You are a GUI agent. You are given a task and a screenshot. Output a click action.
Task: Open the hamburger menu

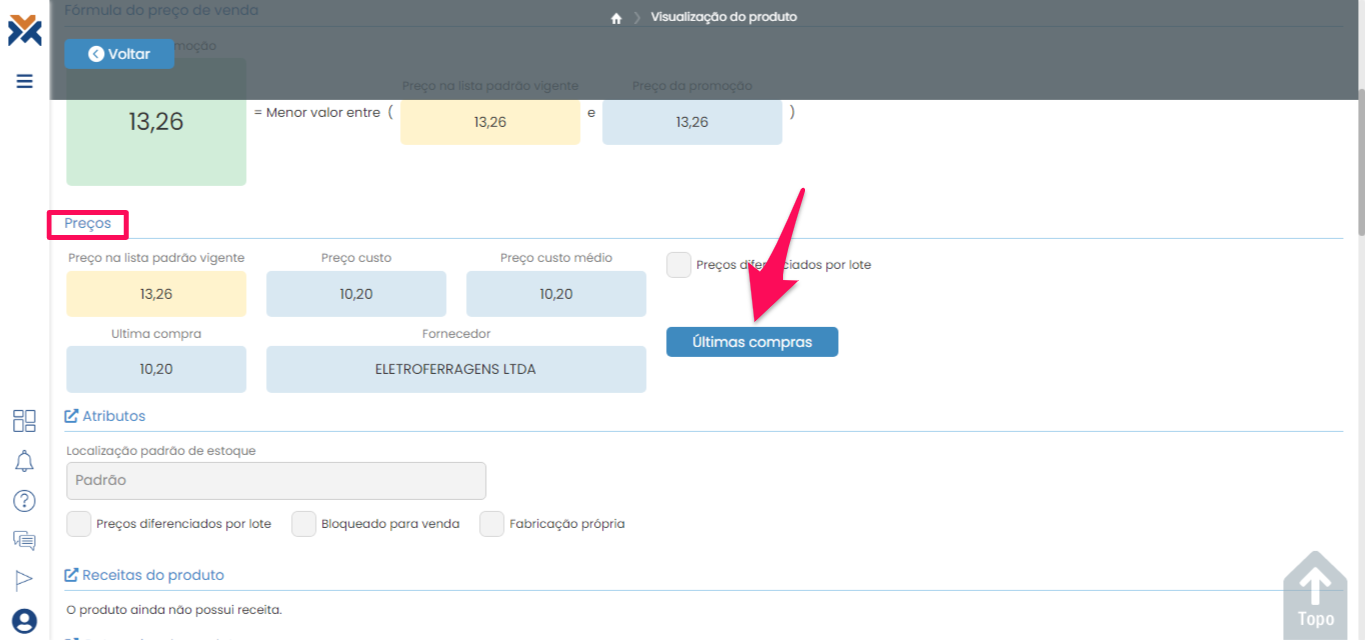pyautogui.click(x=25, y=81)
